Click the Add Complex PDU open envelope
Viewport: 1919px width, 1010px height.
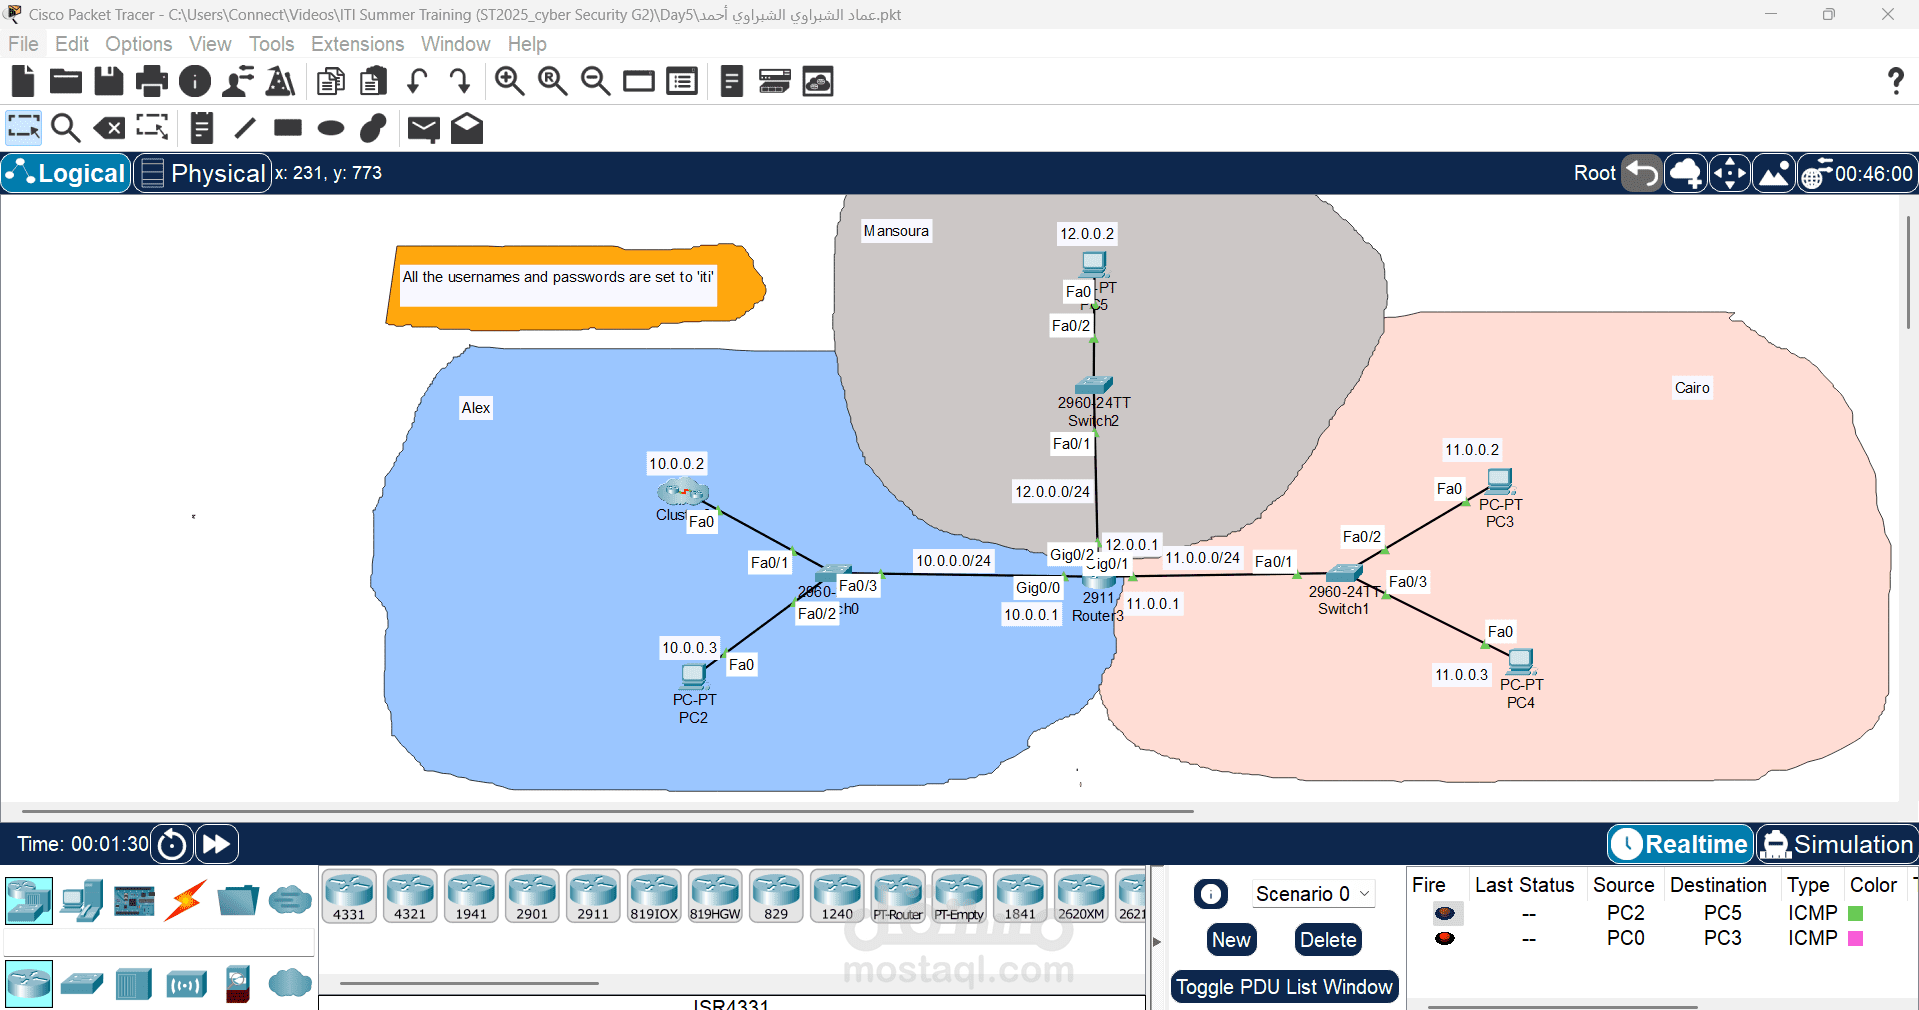pyautogui.click(x=467, y=128)
